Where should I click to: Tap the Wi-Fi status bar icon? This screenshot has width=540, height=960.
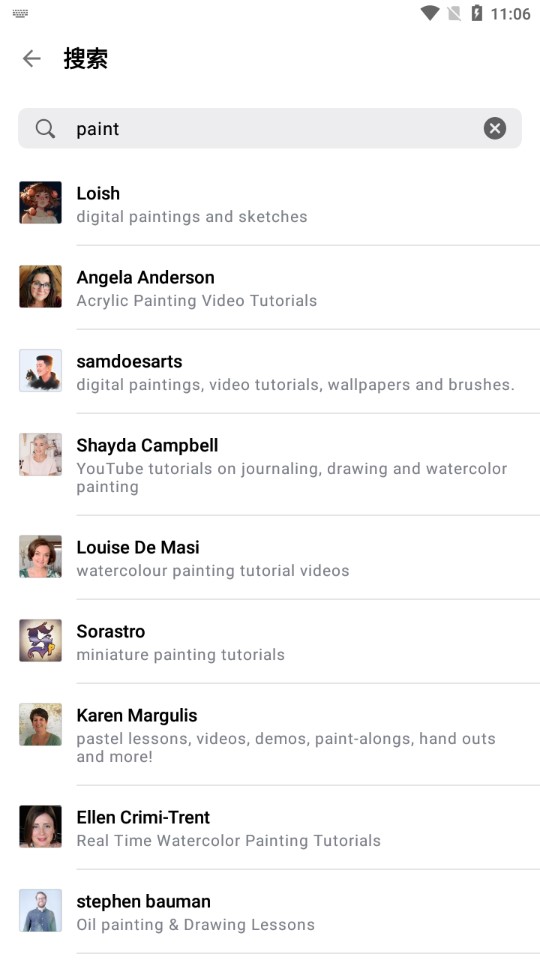coord(430,13)
